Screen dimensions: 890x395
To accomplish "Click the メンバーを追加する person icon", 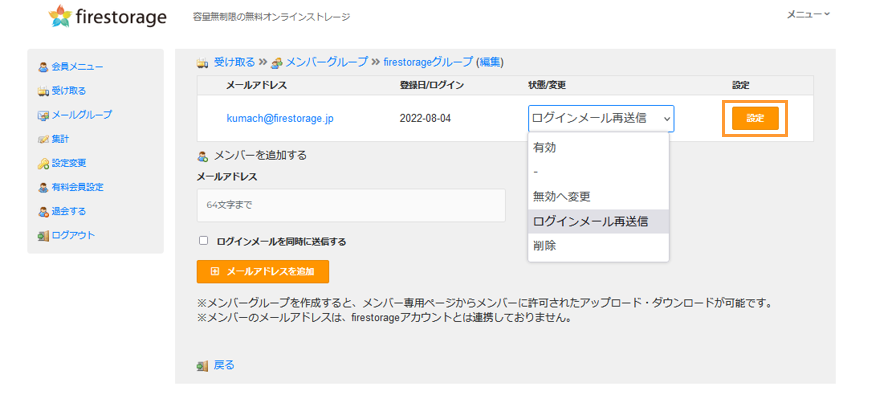I will pyautogui.click(x=203, y=156).
